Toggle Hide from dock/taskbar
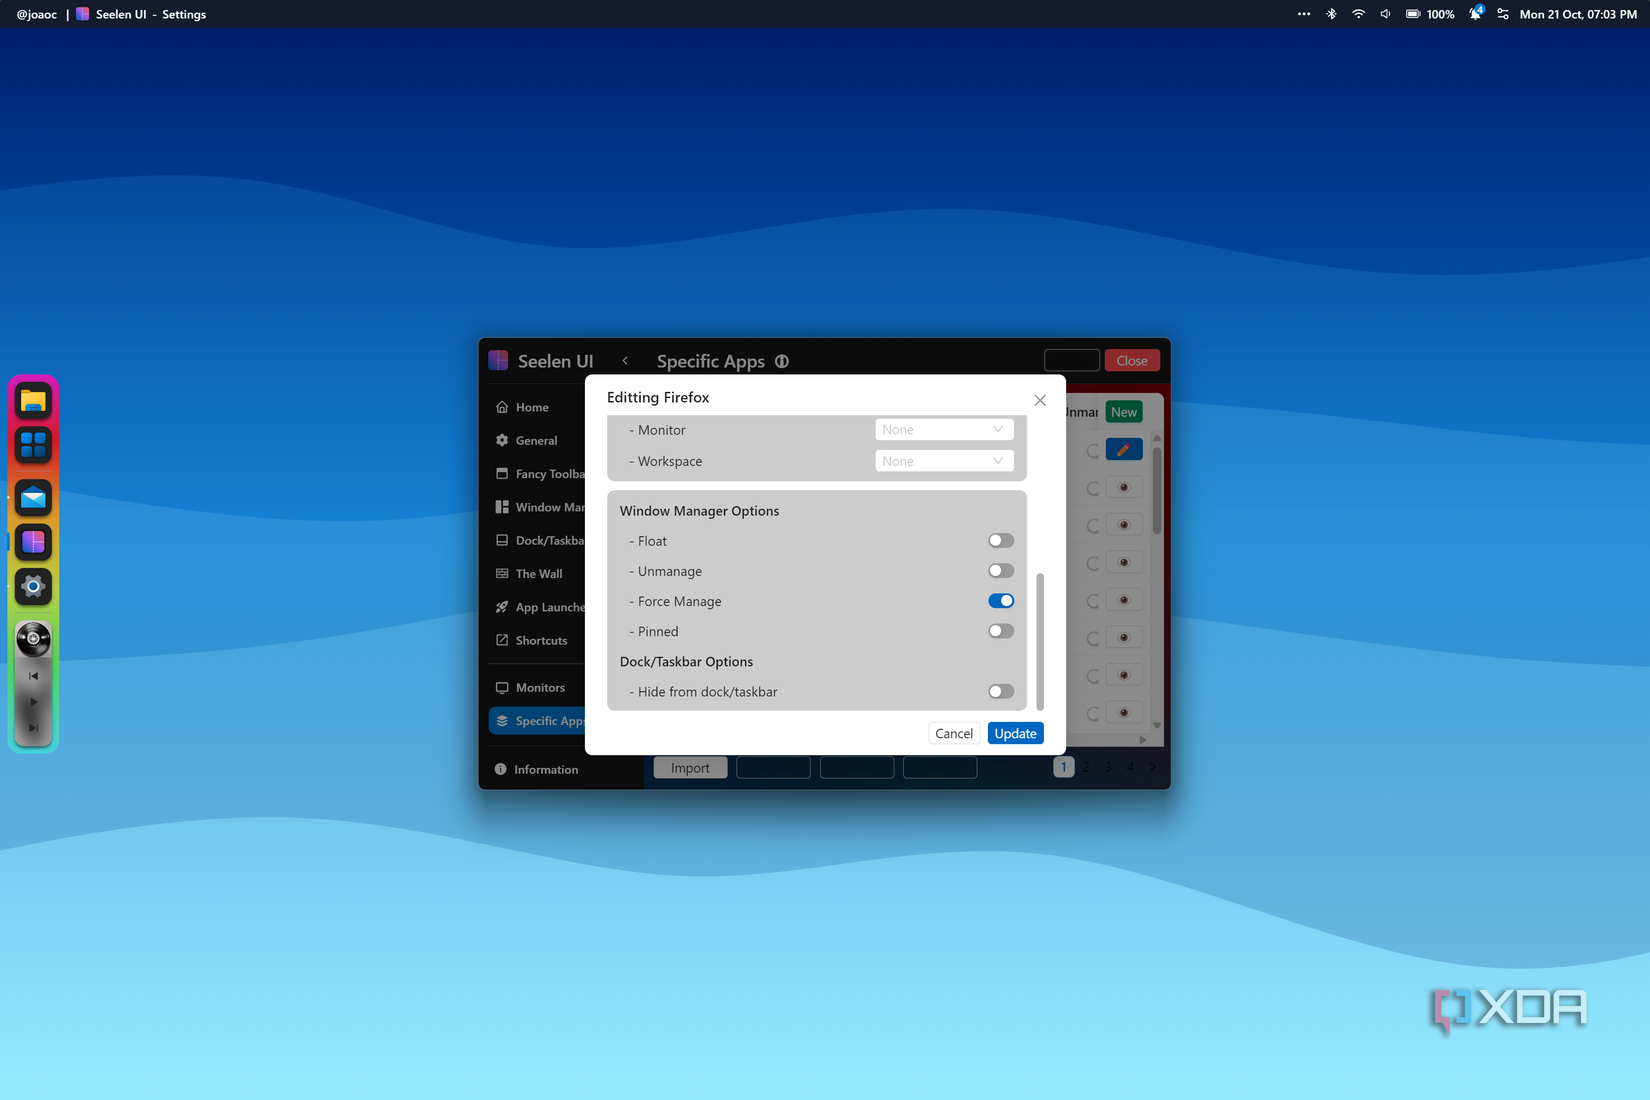The image size is (1650, 1100). [x=1000, y=692]
